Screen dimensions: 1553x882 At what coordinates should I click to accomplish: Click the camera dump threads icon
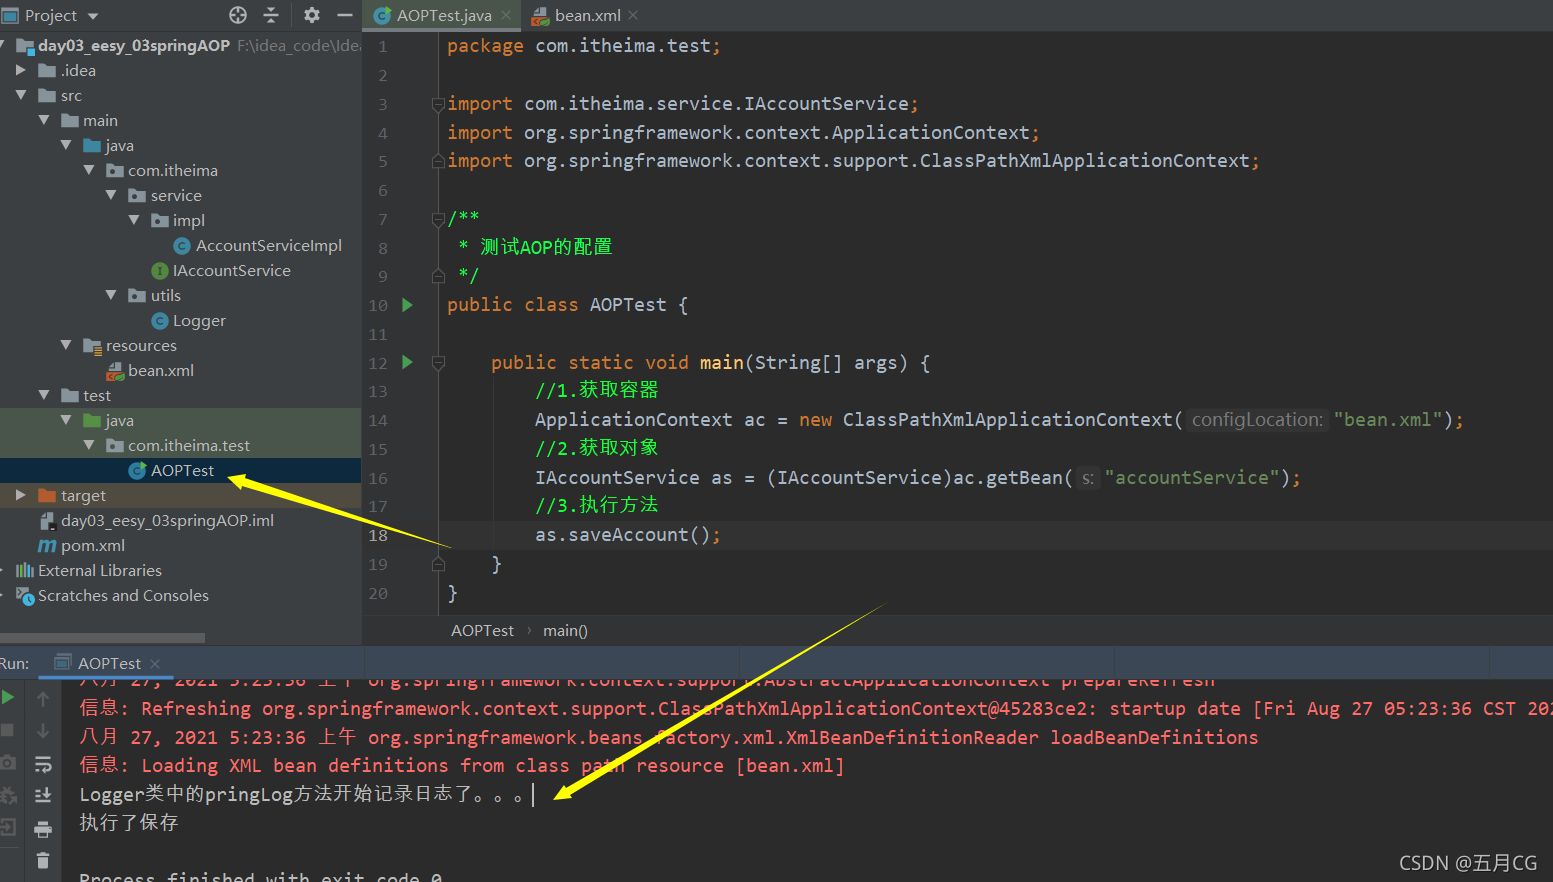point(7,763)
